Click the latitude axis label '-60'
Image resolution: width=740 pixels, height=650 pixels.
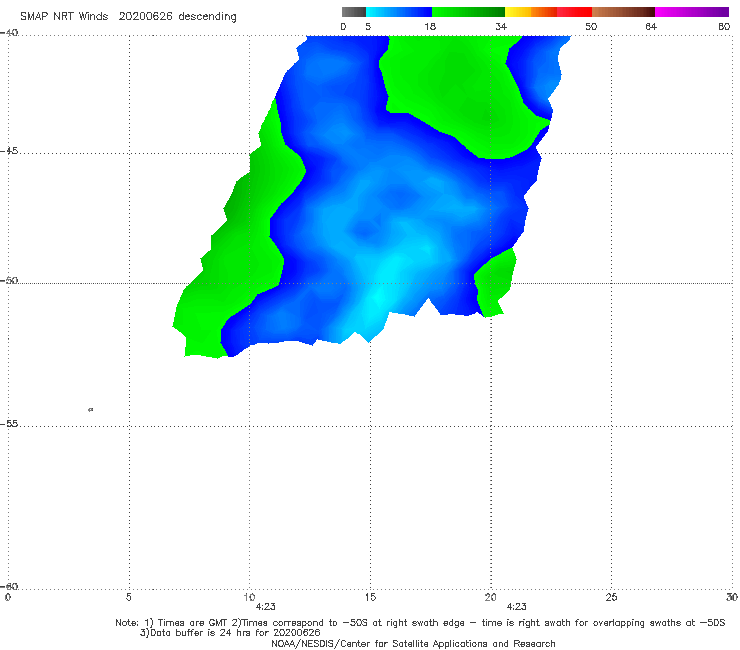click(x=9, y=586)
